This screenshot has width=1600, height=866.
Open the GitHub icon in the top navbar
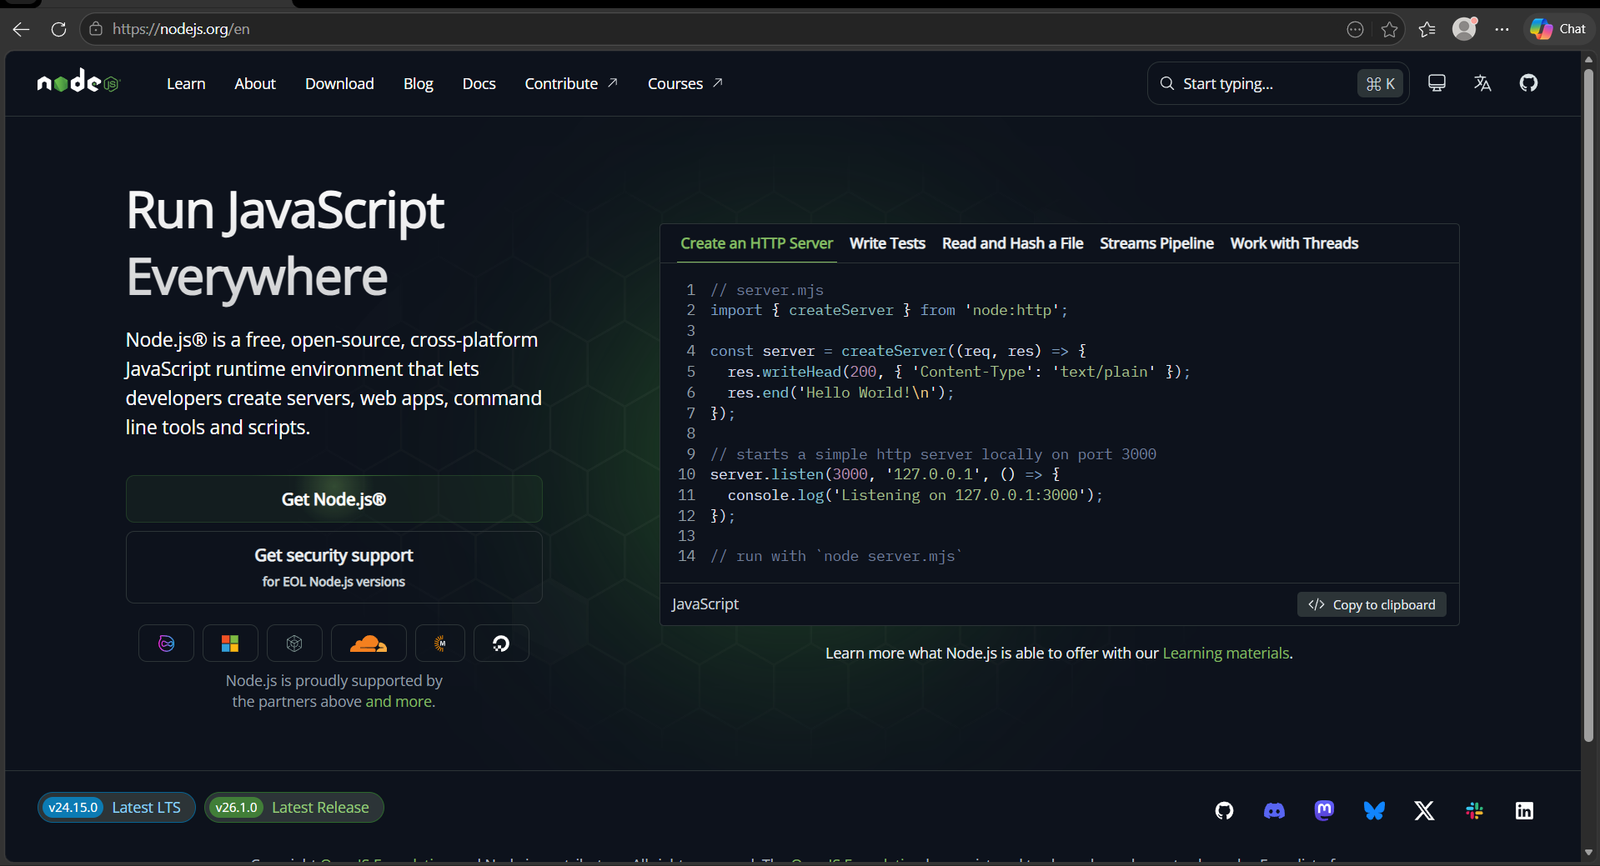tap(1529, 83)
